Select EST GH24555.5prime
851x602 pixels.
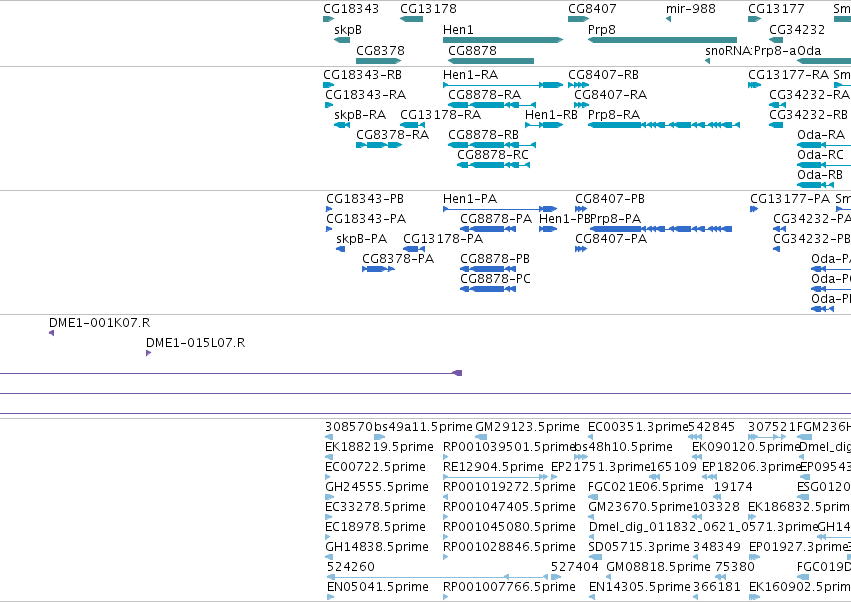pyautogui.click(x=328, y=497)
